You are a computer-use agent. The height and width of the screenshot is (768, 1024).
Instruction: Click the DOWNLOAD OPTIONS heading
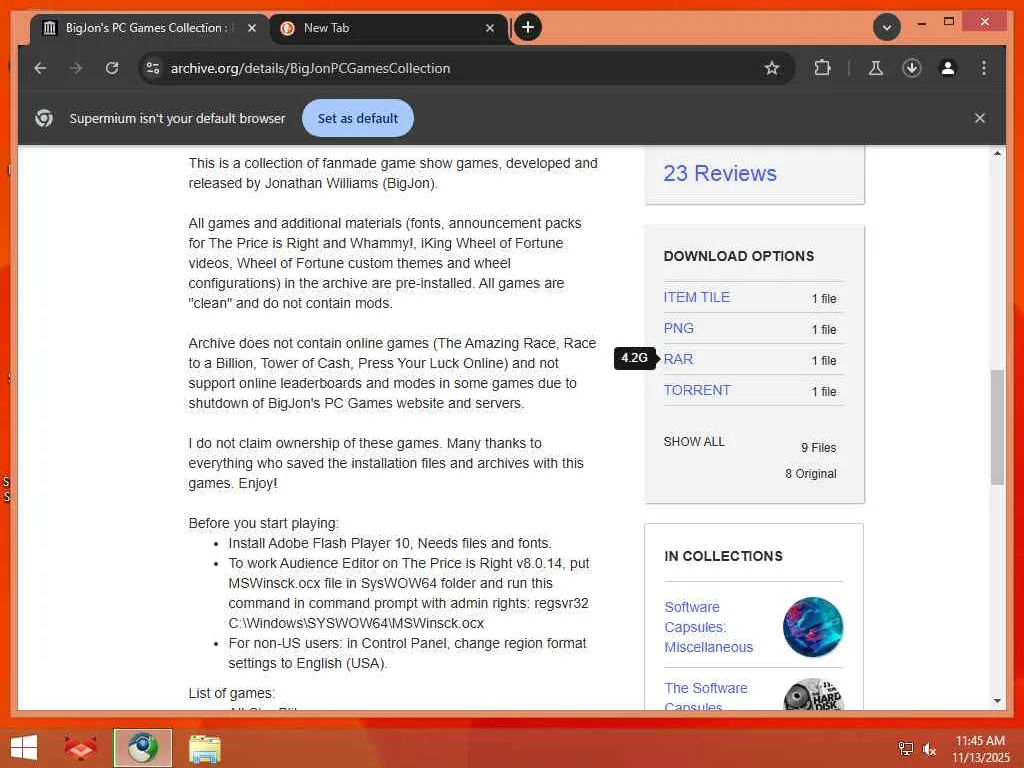pos(739,256)
